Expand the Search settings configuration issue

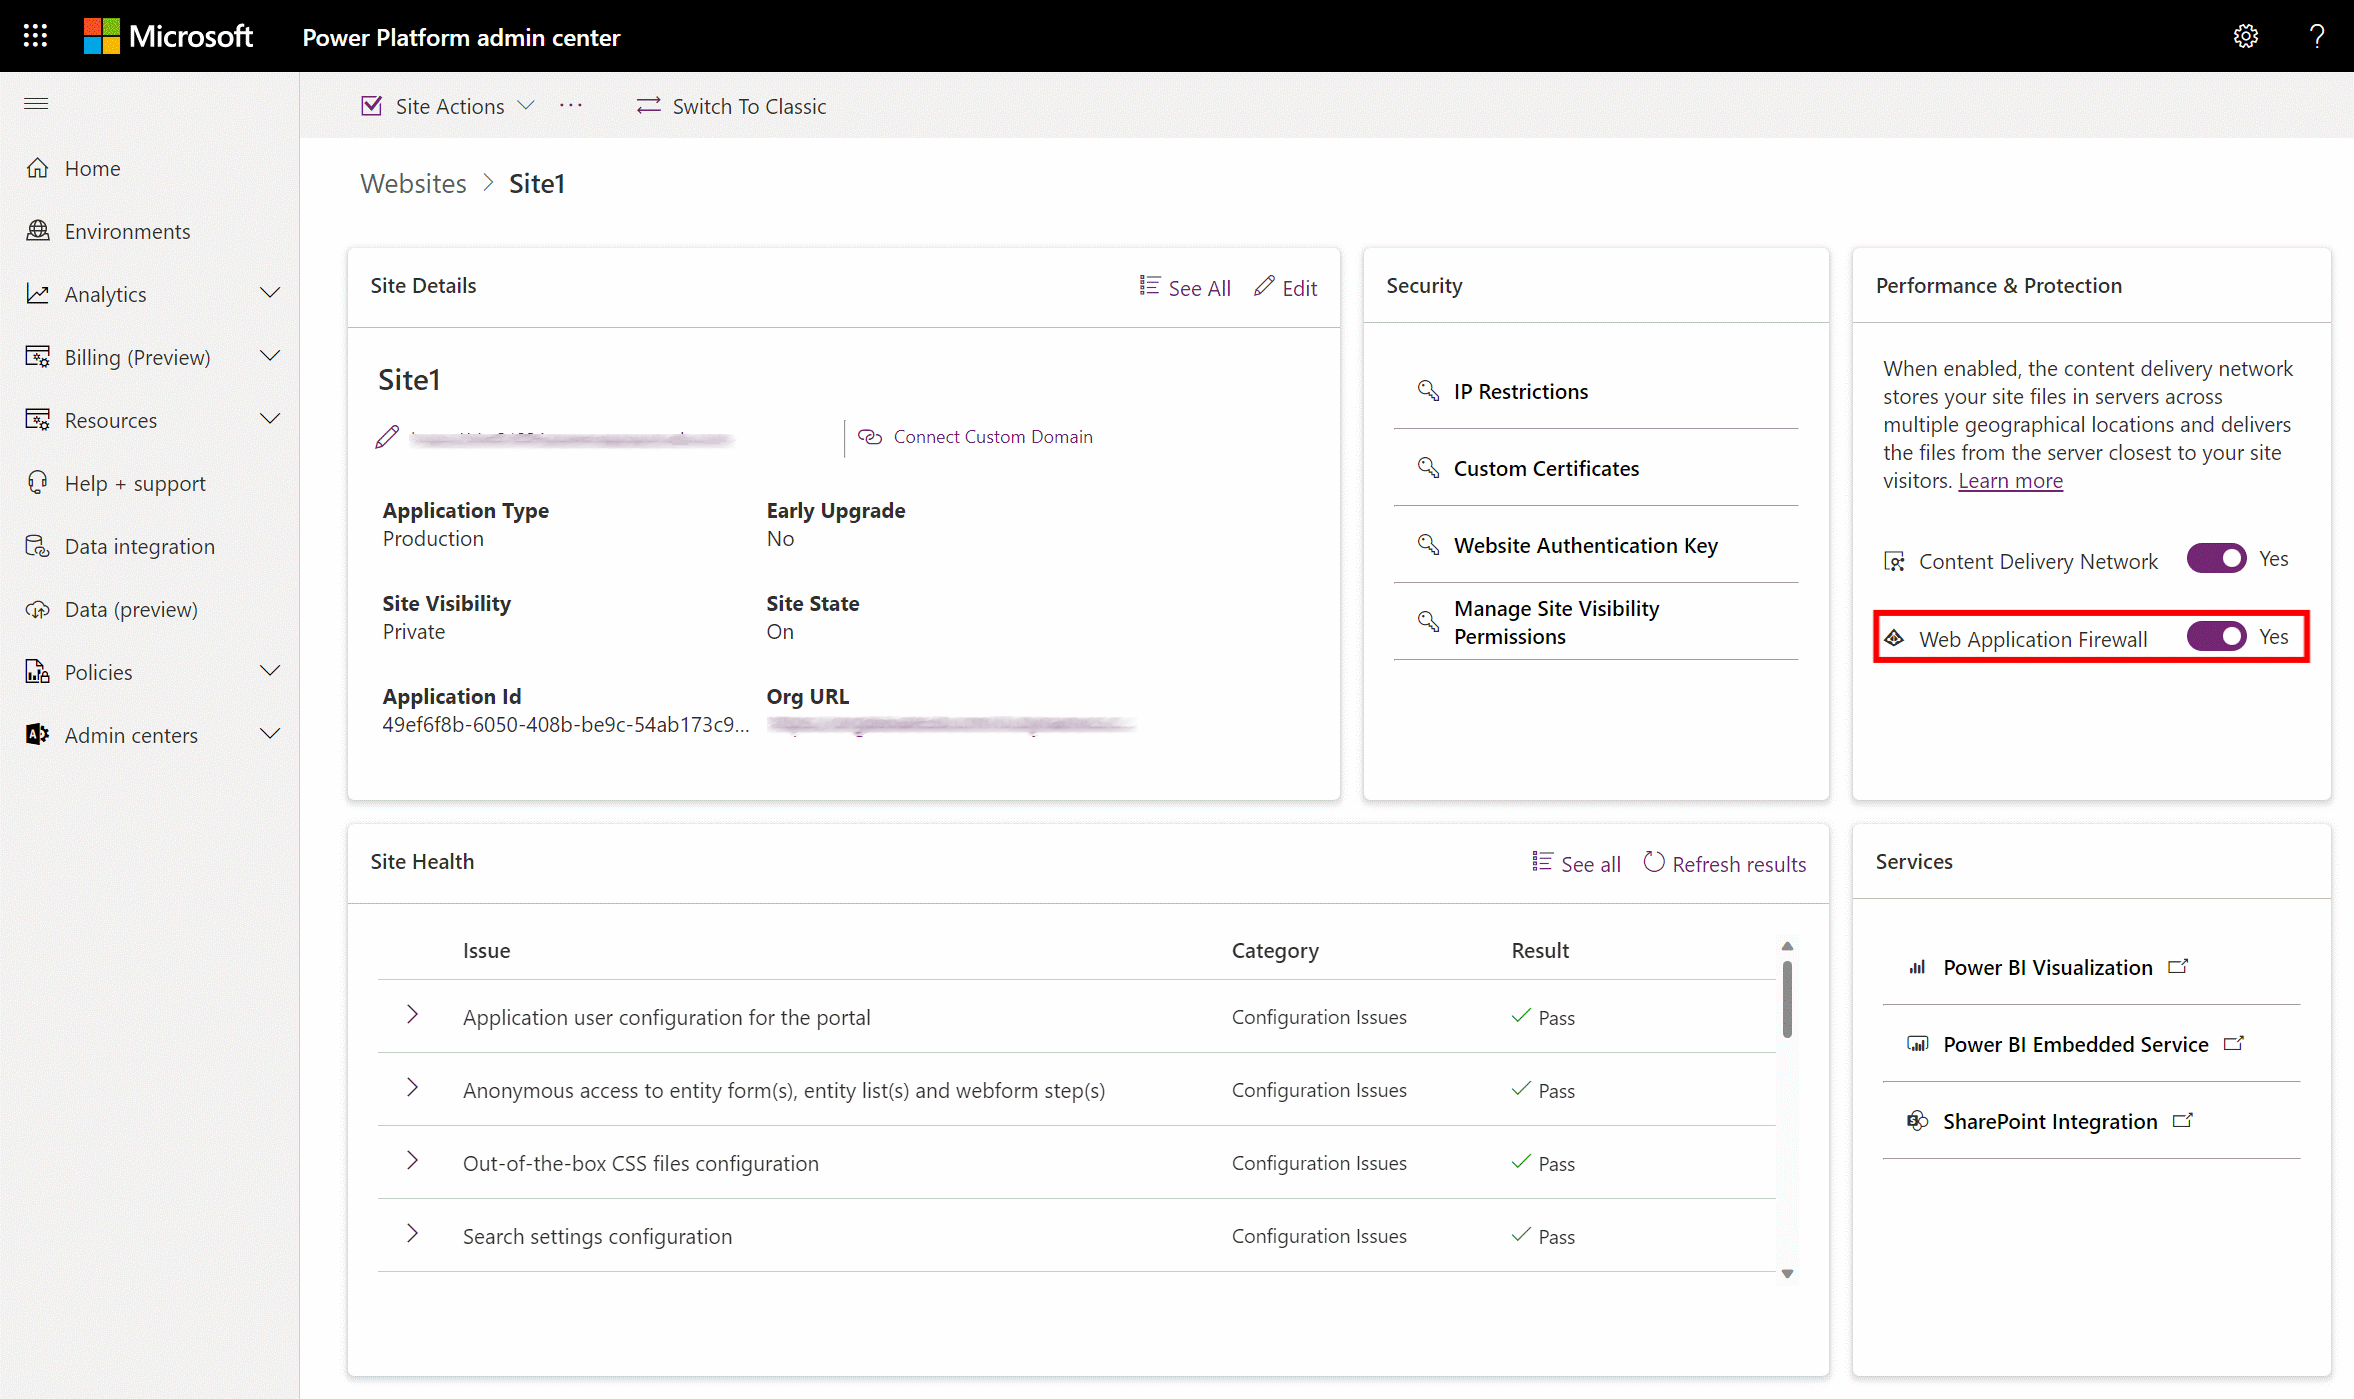(x=413, y=1234)
